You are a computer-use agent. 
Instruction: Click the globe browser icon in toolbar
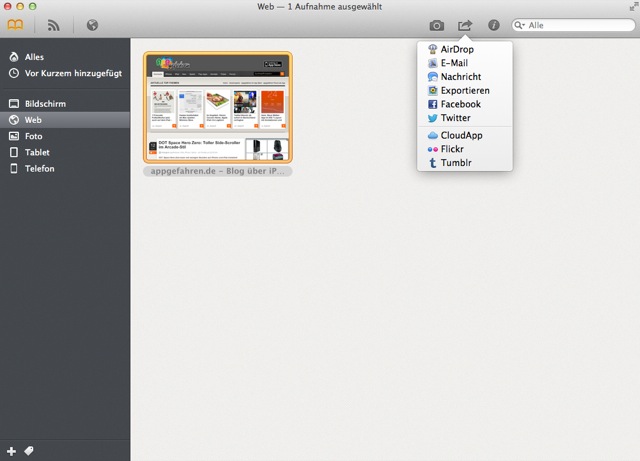(x=92, y=25)
